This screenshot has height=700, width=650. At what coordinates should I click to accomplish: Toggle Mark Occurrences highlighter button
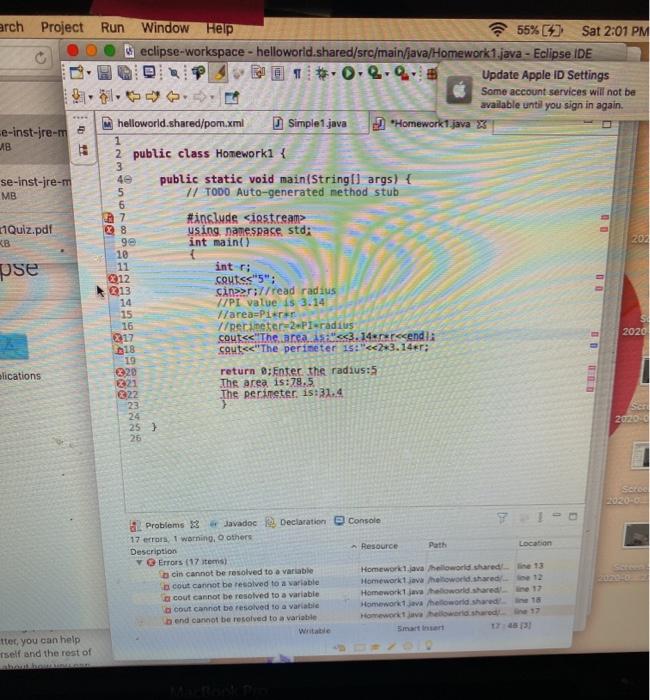pyautogui.click(x=219, y=73)
